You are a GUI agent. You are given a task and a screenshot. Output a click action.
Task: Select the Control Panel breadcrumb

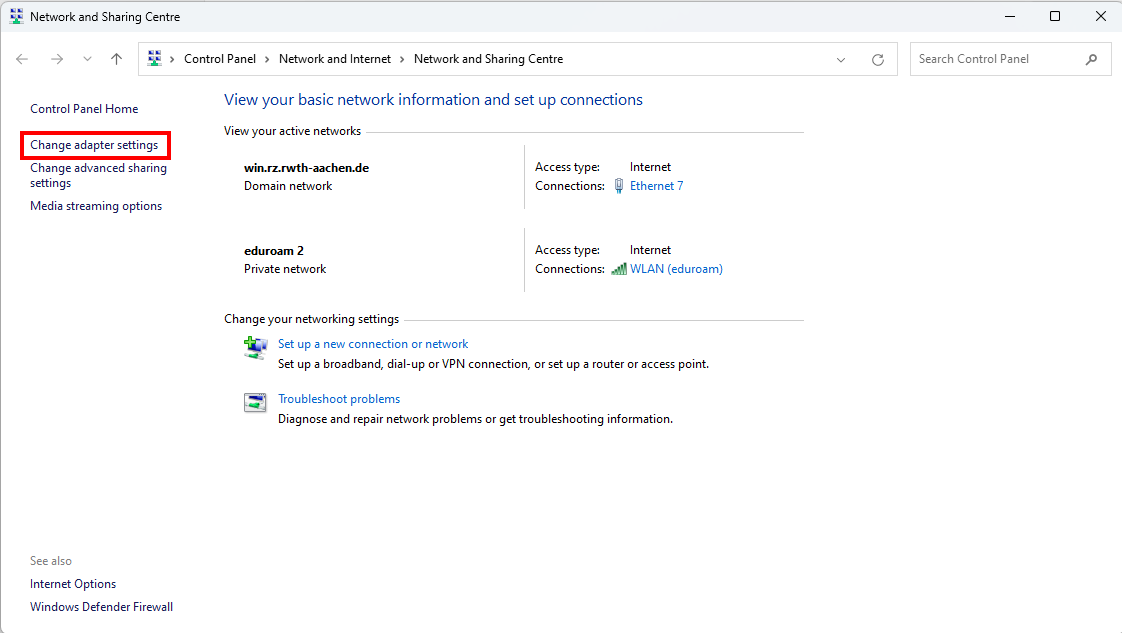[220, 59]
